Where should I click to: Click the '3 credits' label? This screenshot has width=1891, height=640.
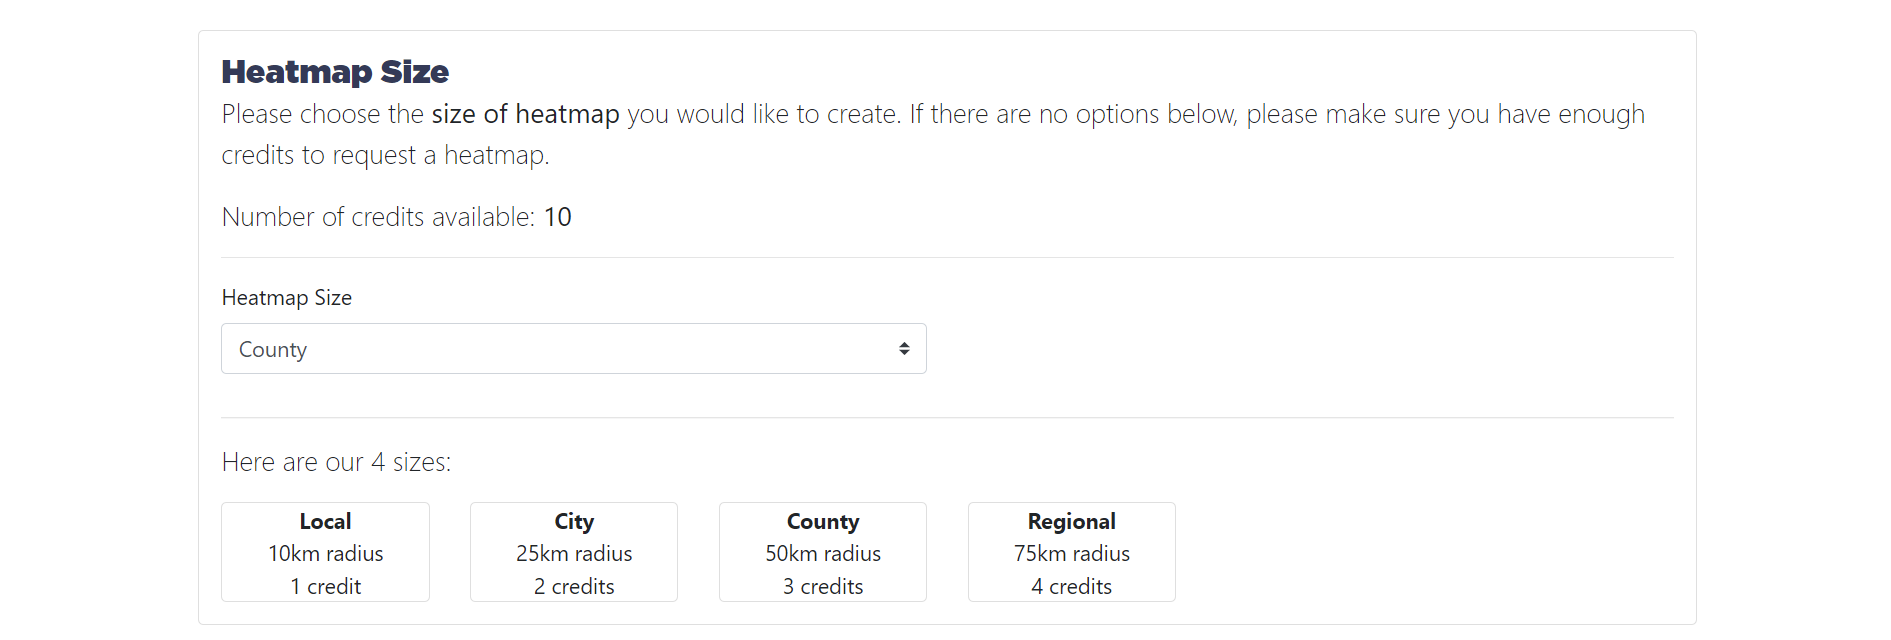823,587
